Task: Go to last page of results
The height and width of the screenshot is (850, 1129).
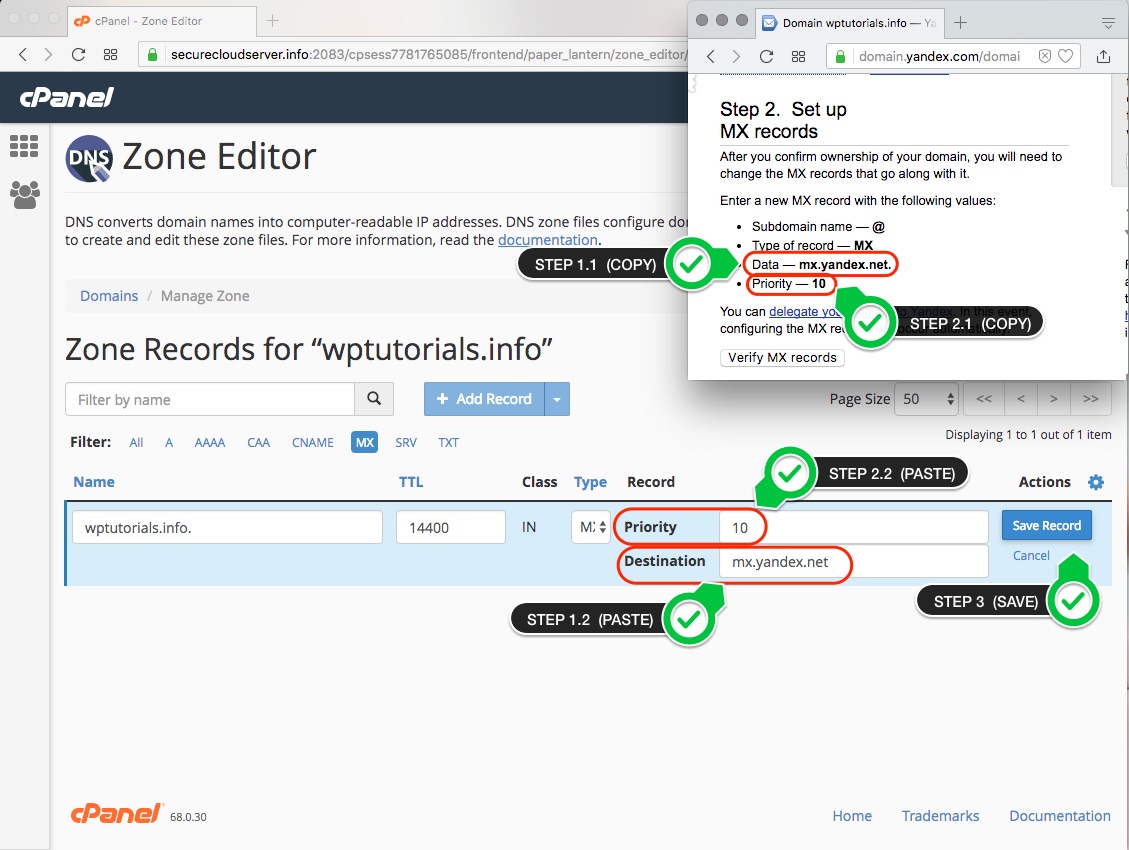Action: click(x=1091, y=399)
